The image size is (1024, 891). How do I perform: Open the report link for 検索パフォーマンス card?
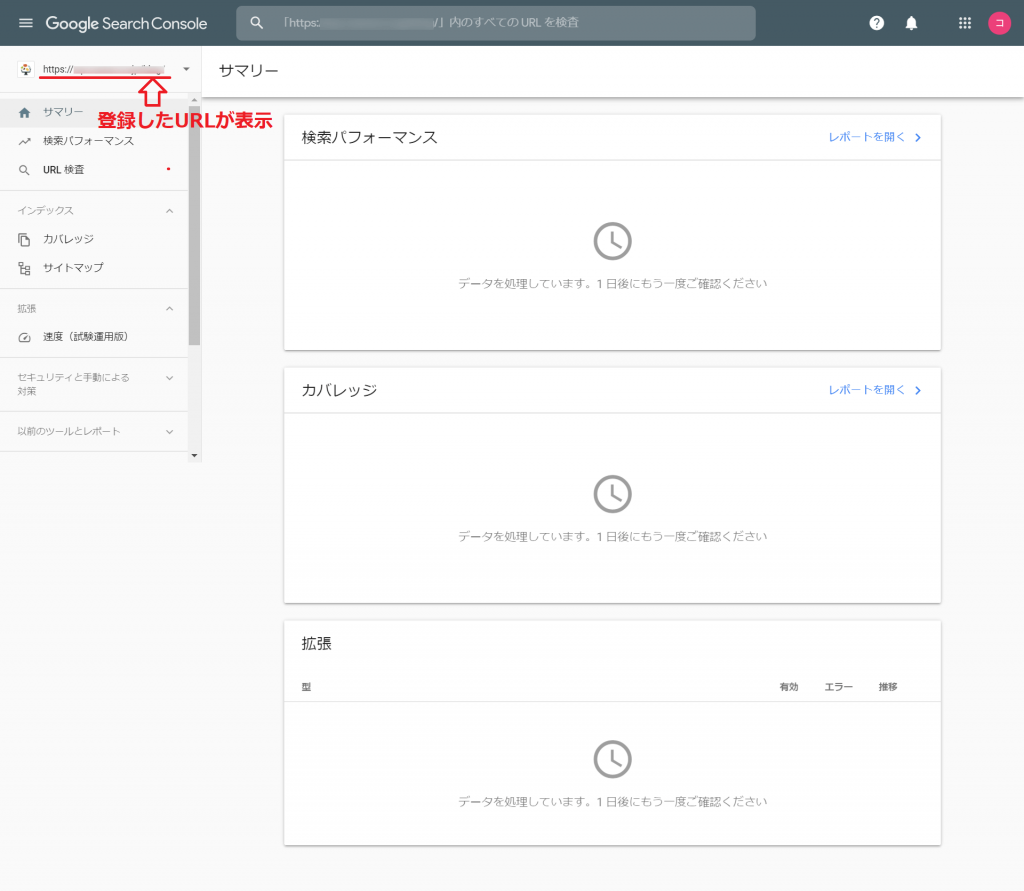tap(874, 138)
